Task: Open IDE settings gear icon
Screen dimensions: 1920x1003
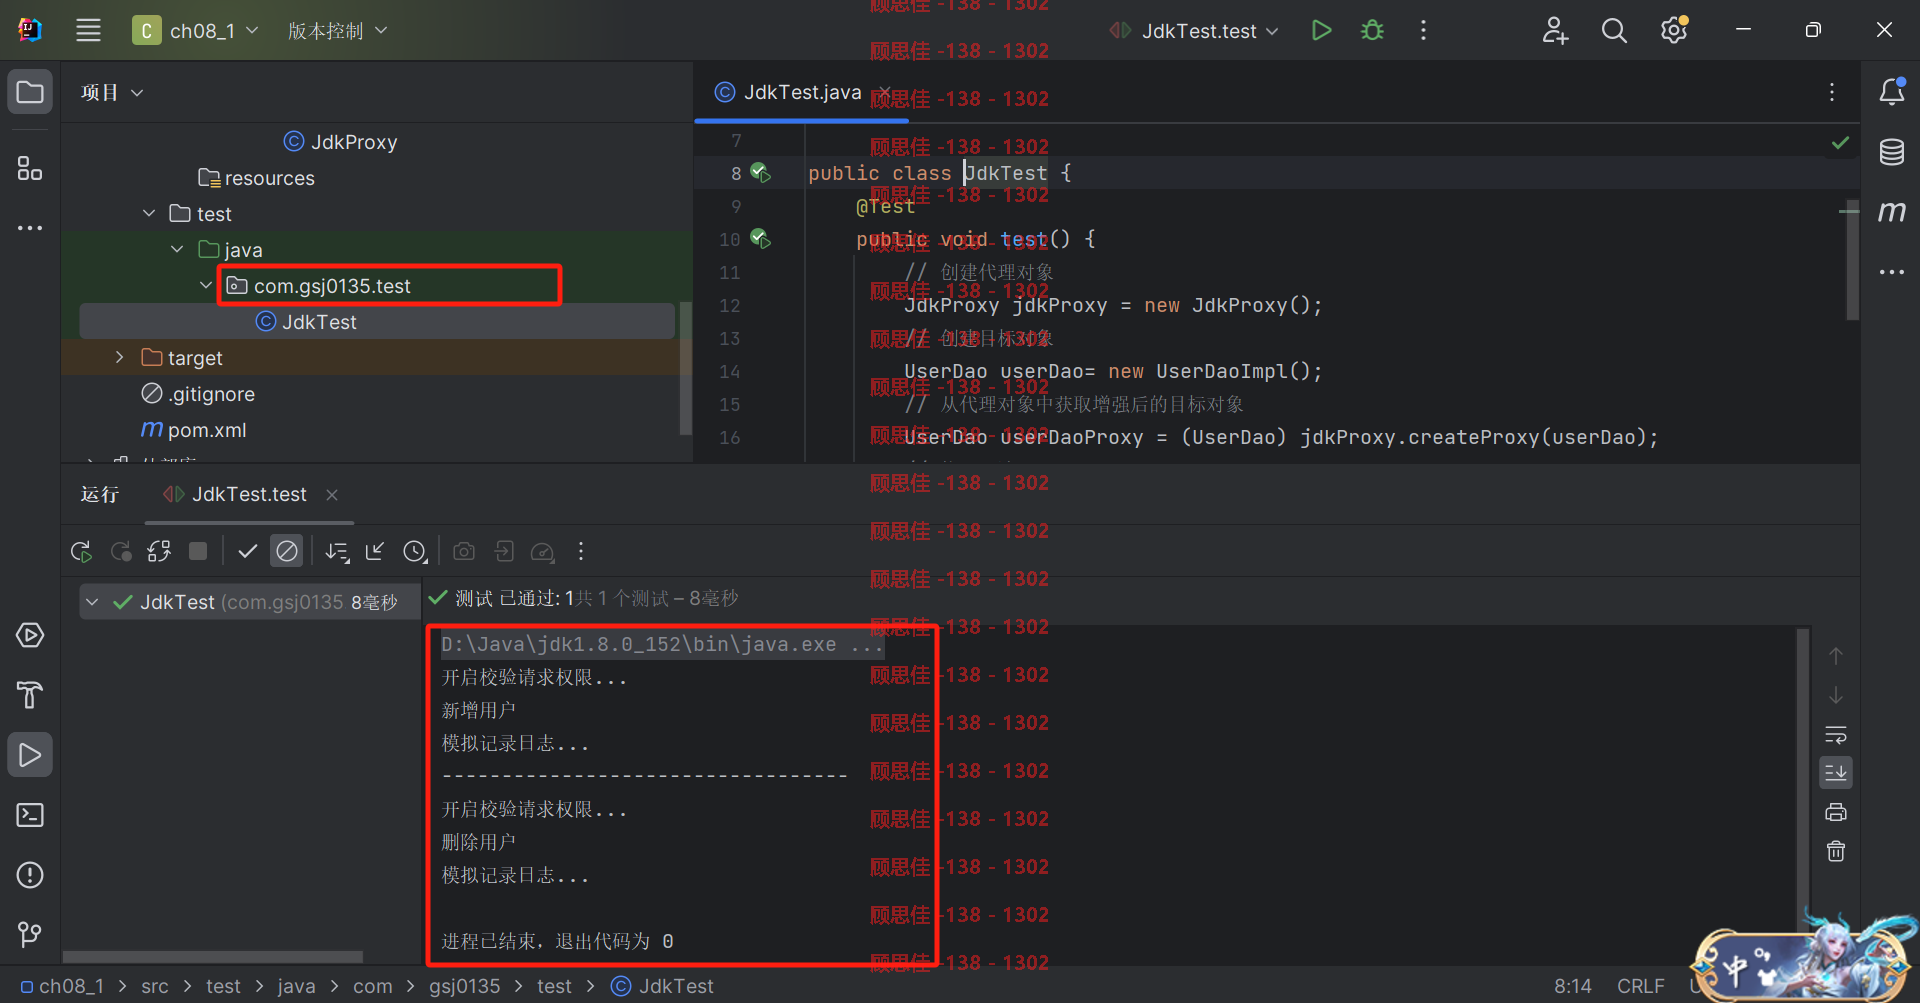Action: (1674, 30)
